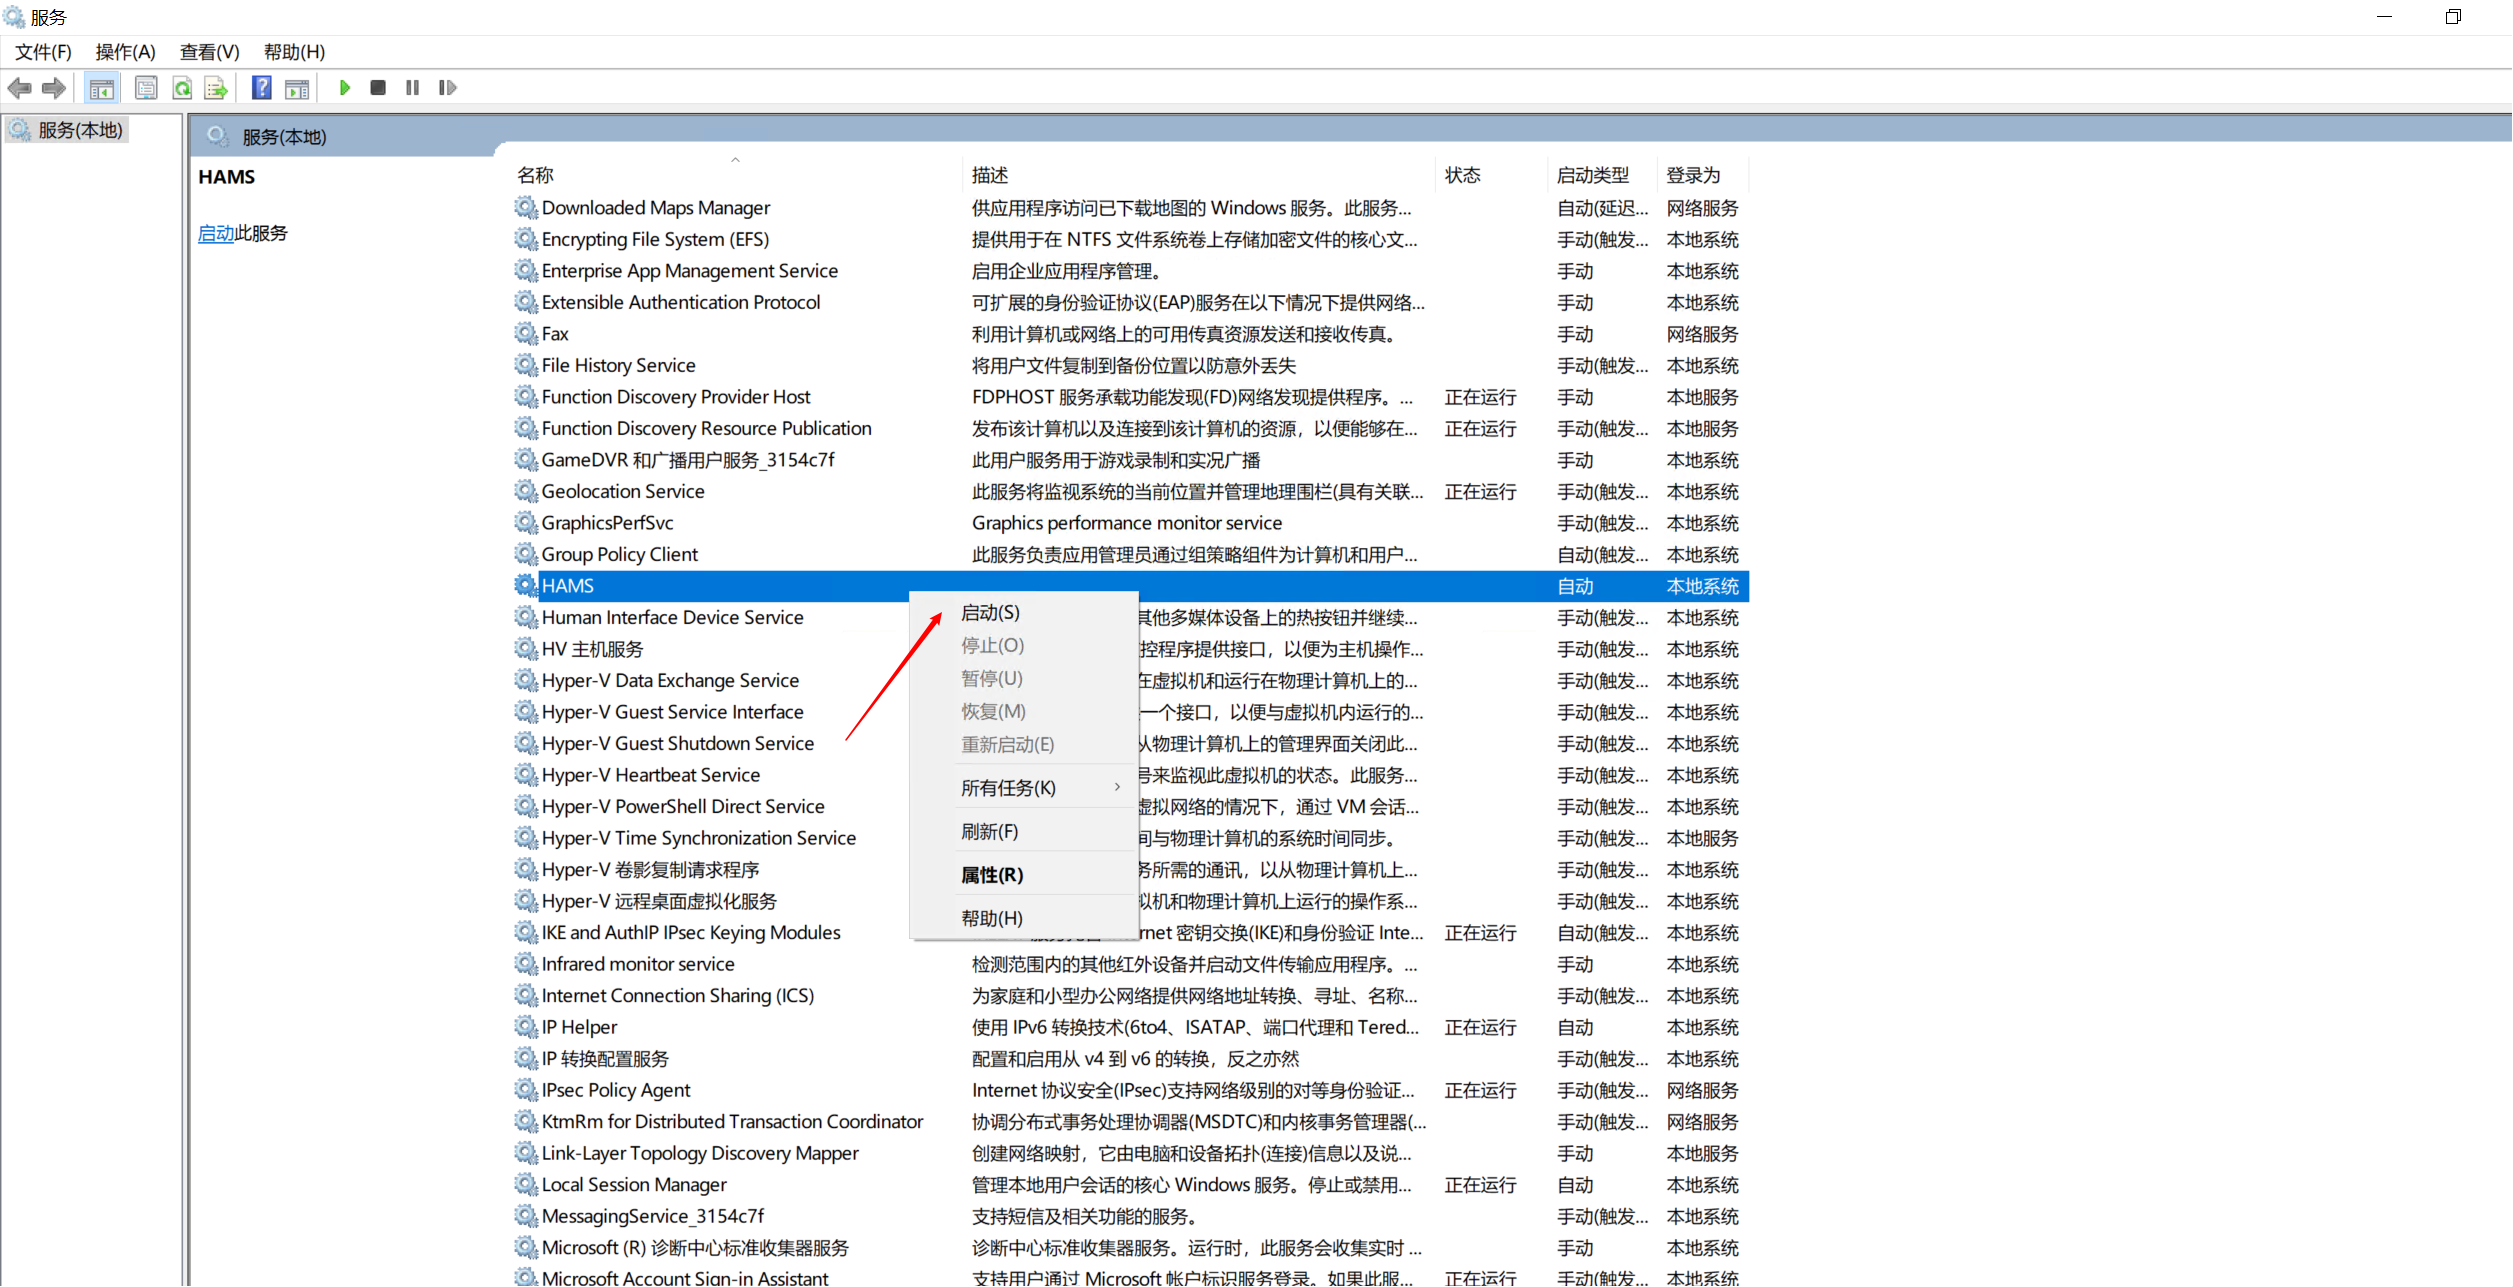Click the Export List toolbar icon
Image resolution: width=2513 pixels, height=1287 pixels.
coord(216,89)
